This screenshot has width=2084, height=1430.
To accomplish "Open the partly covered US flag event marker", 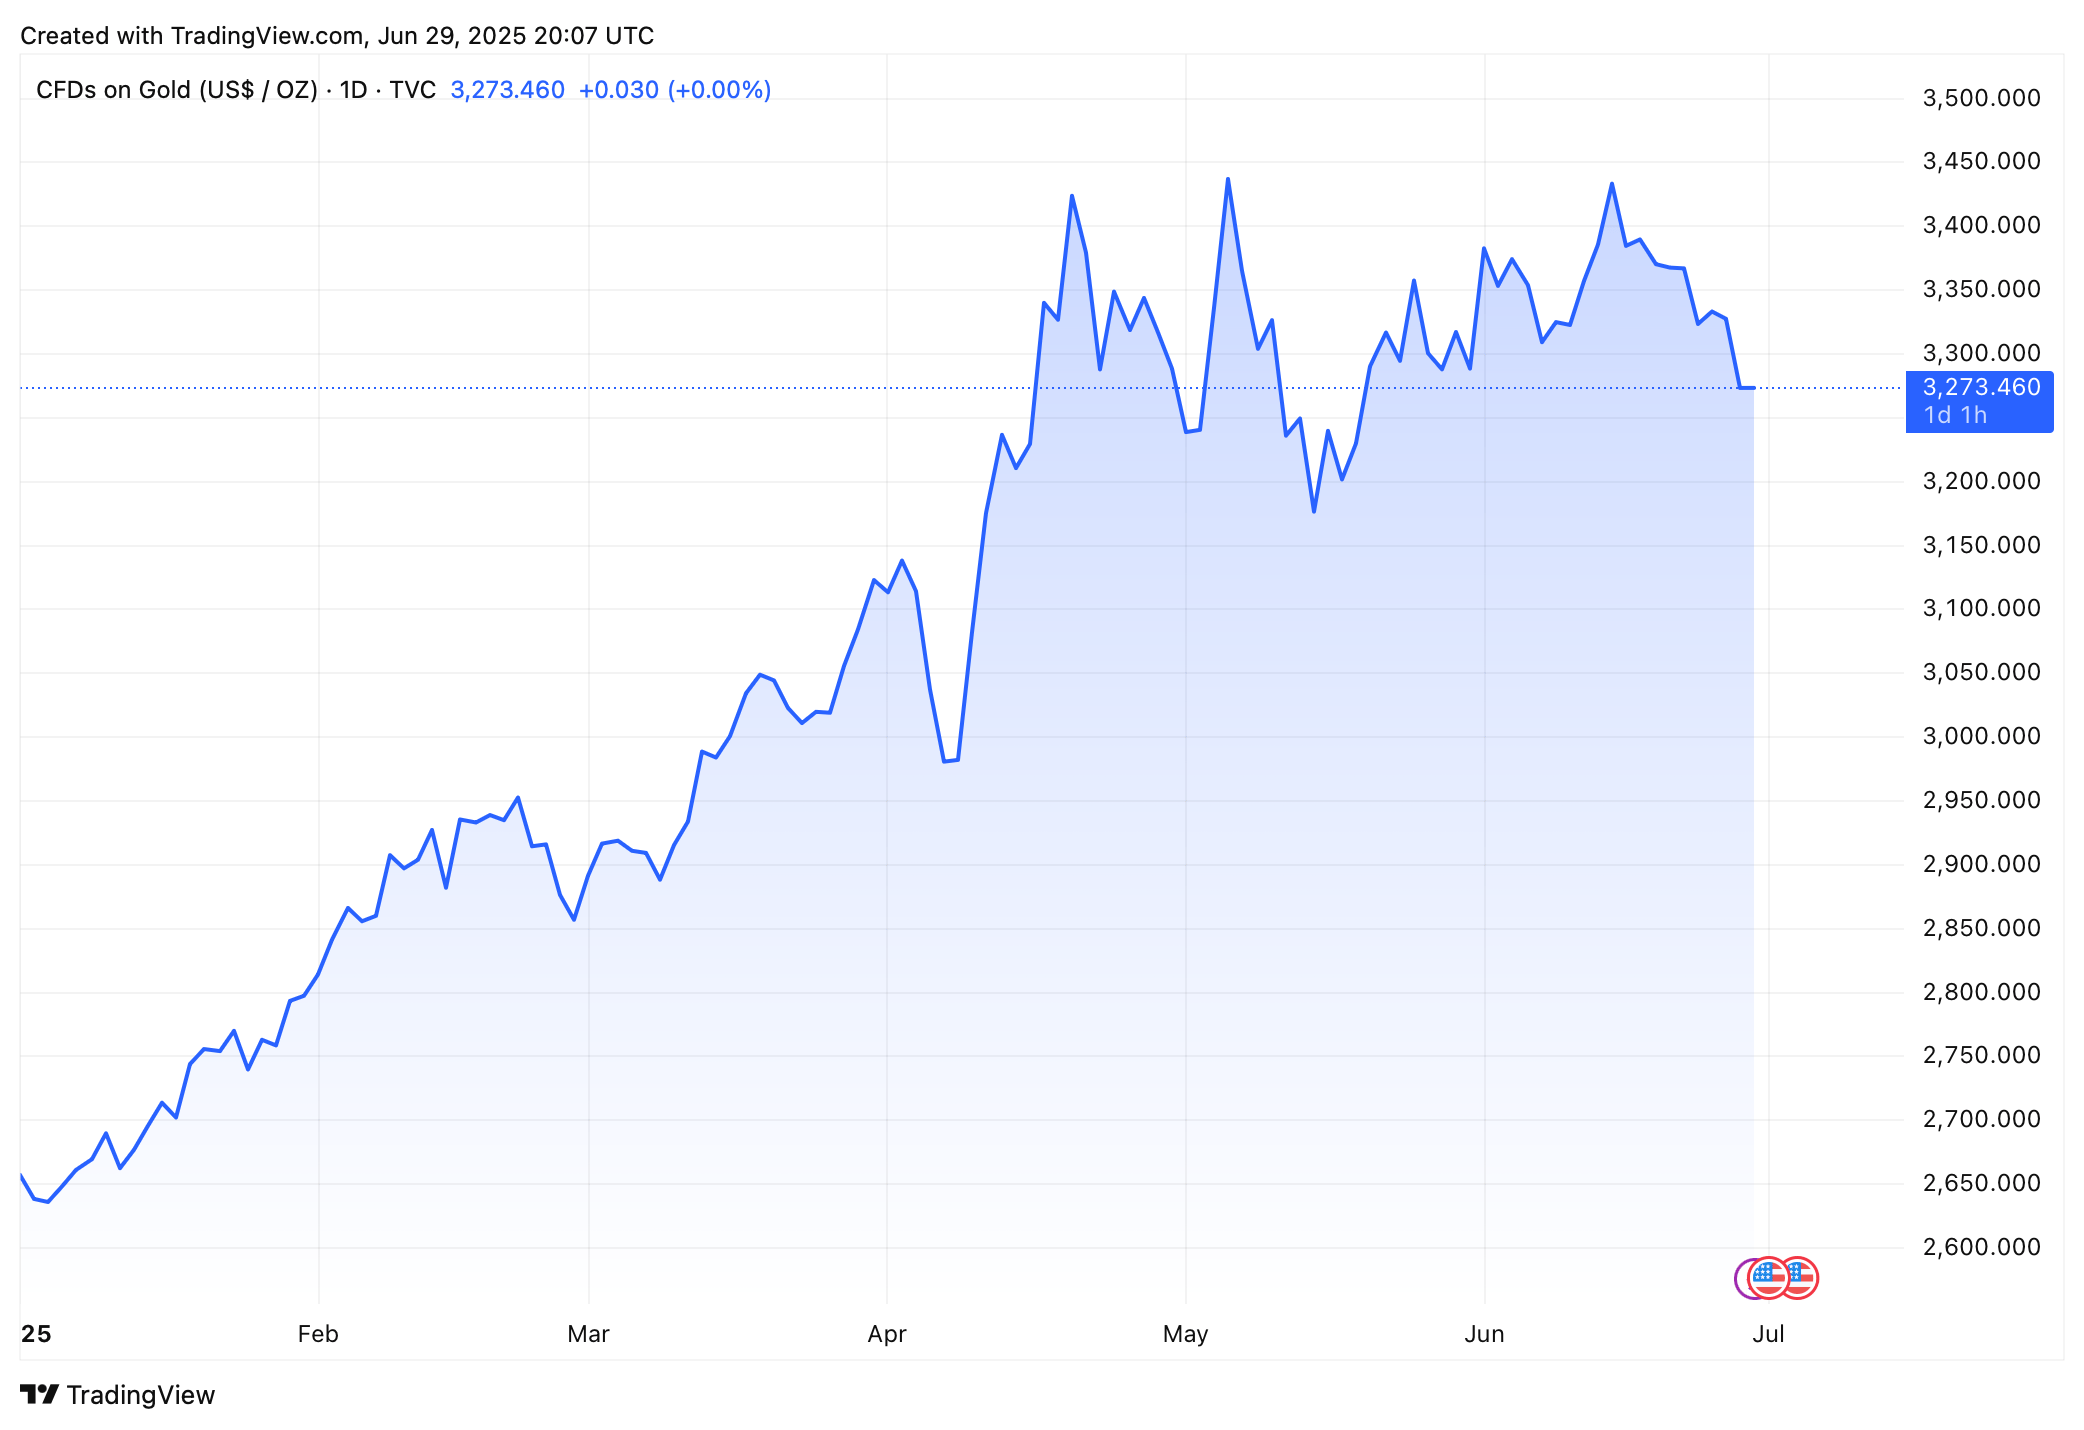I will (1804, 1278).
